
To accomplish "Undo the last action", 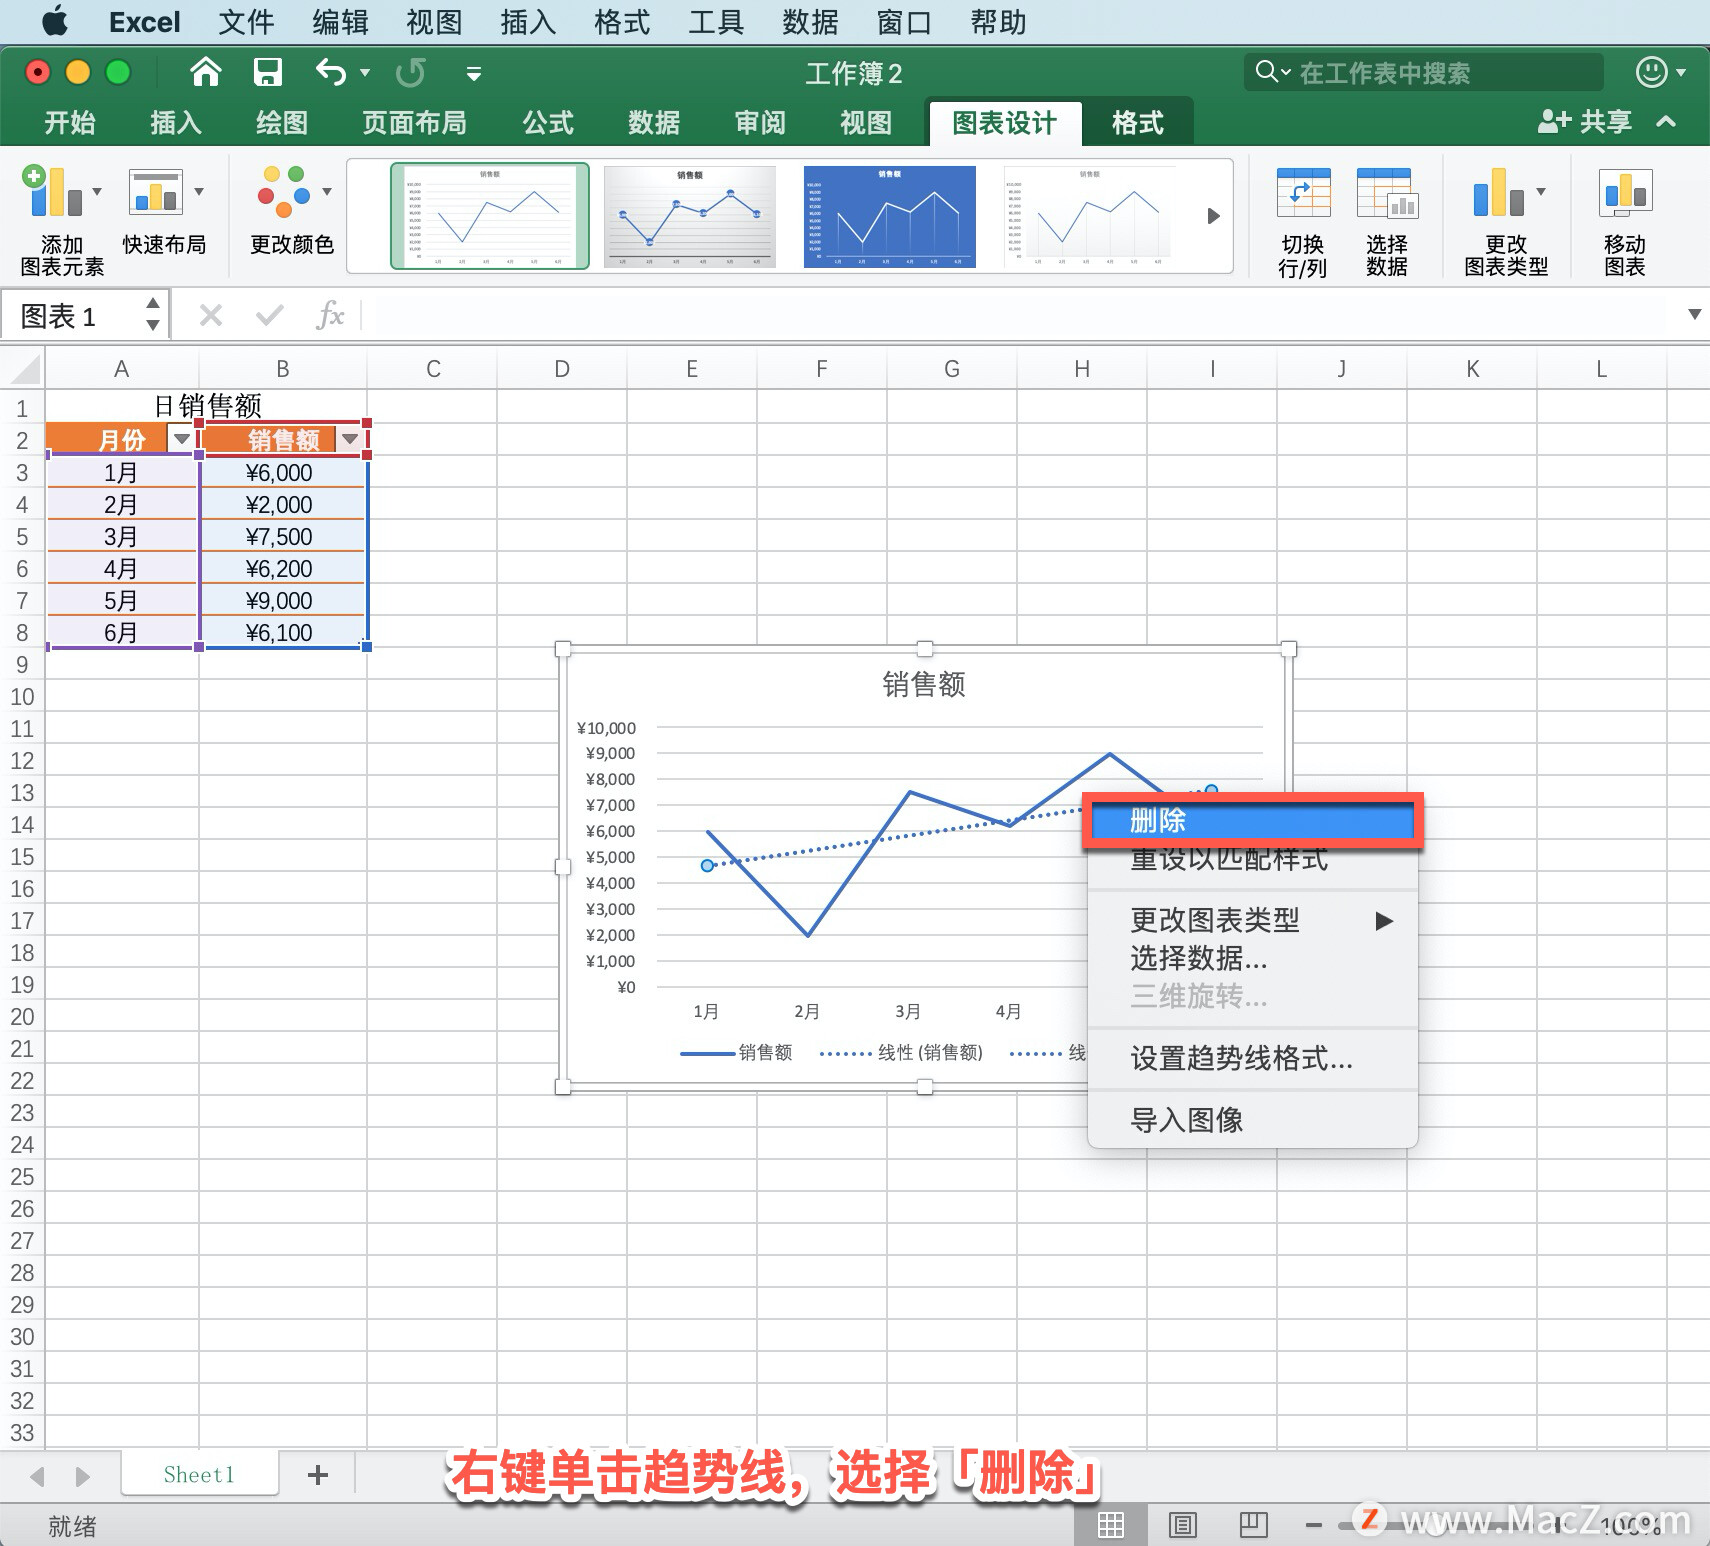I will (330, 72).
